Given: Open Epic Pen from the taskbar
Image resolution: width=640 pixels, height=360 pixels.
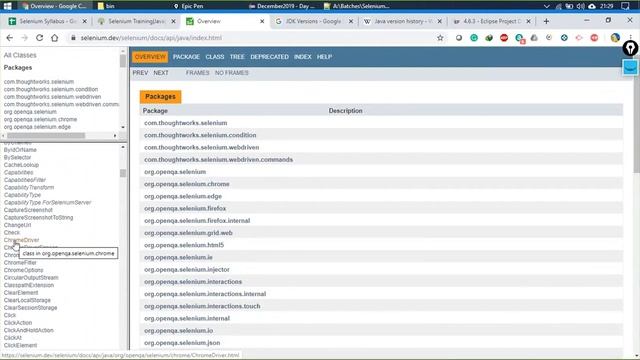Looking at the screenshot, I should 188,6.
